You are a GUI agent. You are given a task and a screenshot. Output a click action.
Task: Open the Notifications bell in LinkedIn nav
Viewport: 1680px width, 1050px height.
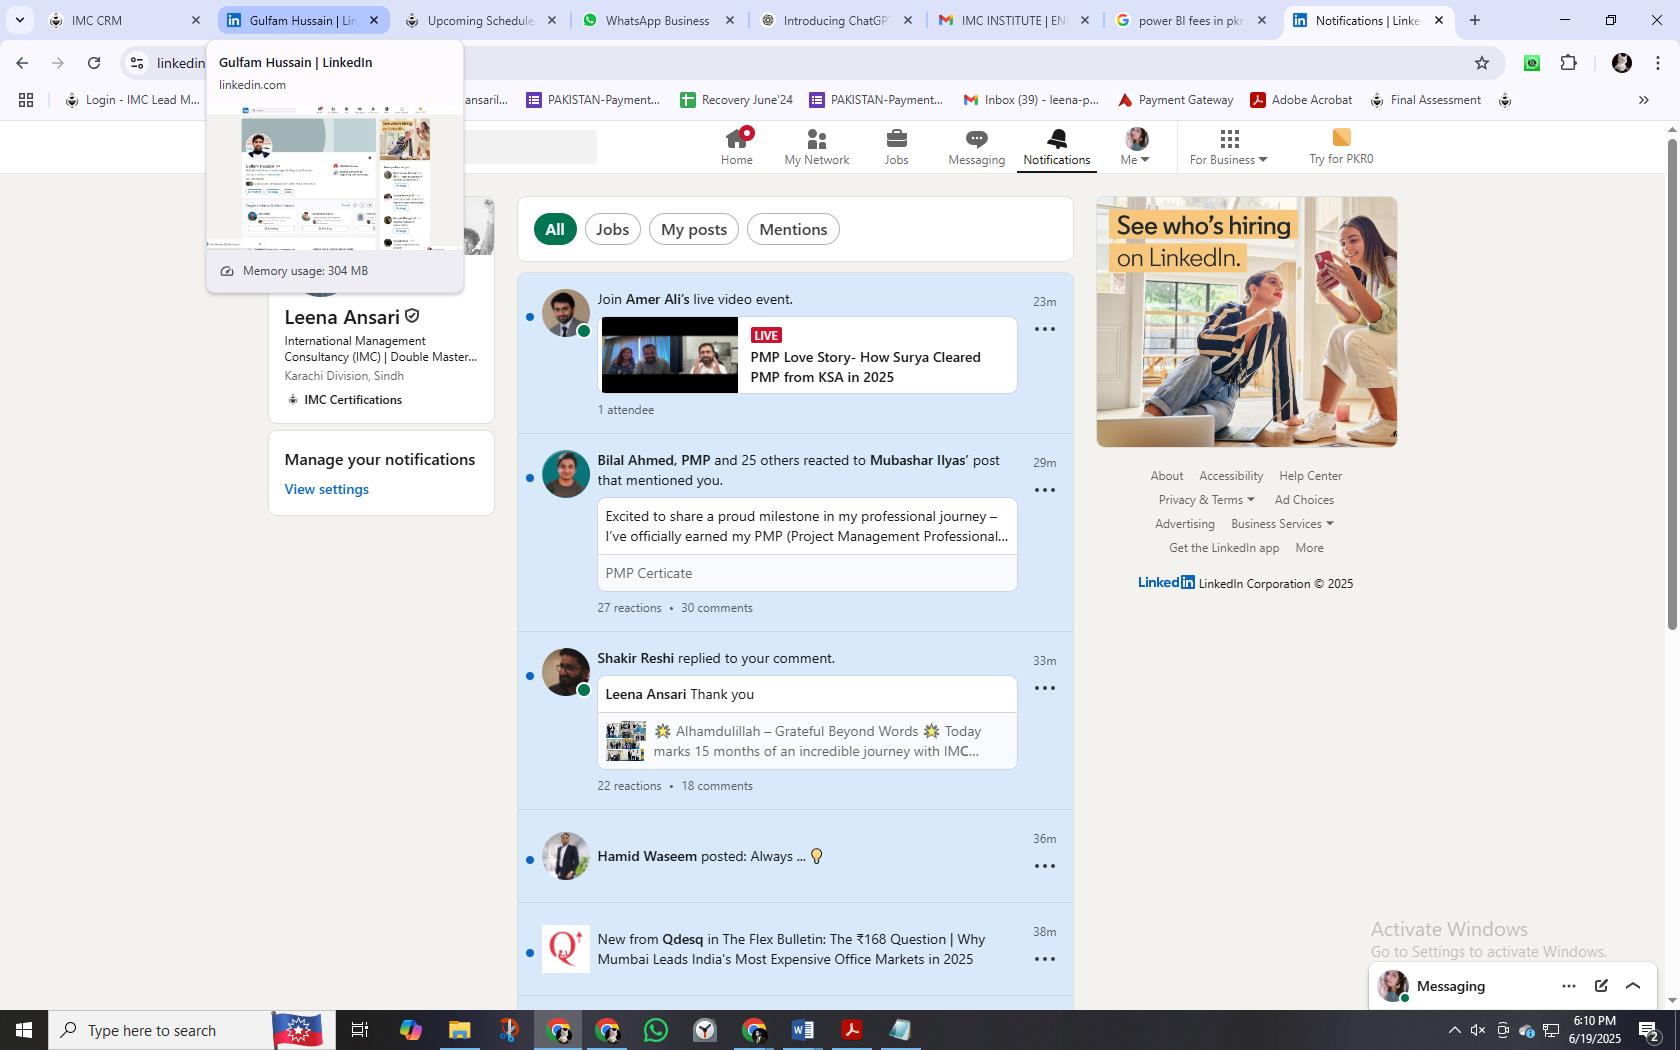point(1056,147)
